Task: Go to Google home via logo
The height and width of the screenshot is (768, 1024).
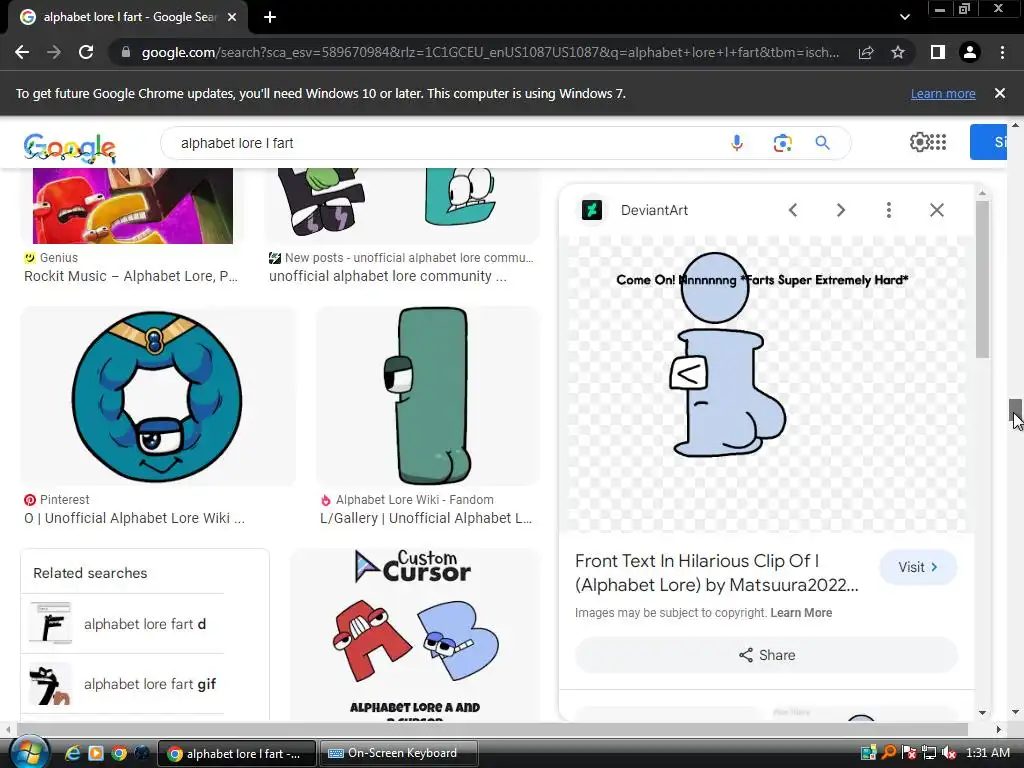Action: tap(70, 148)
